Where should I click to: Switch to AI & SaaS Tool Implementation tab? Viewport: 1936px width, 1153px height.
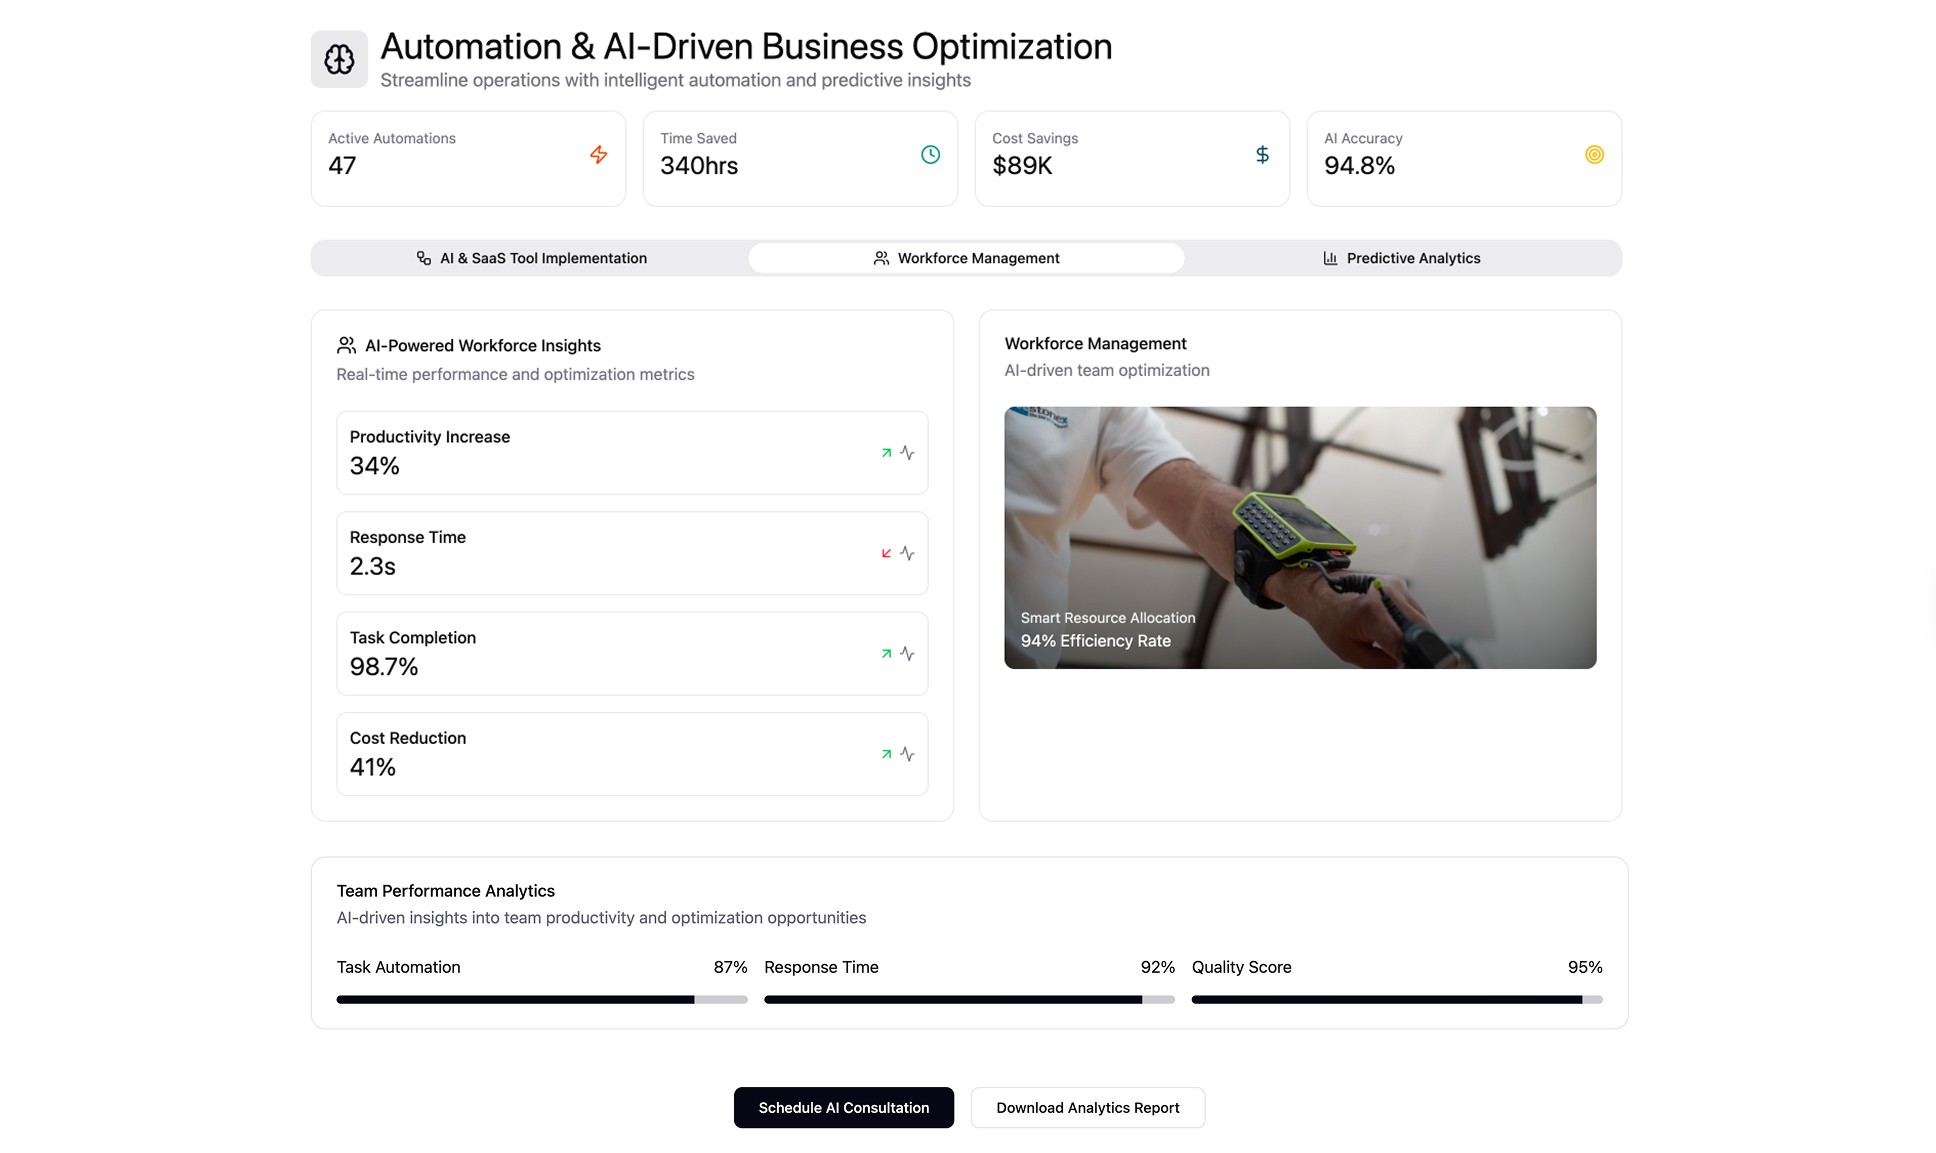coord(531,258)
